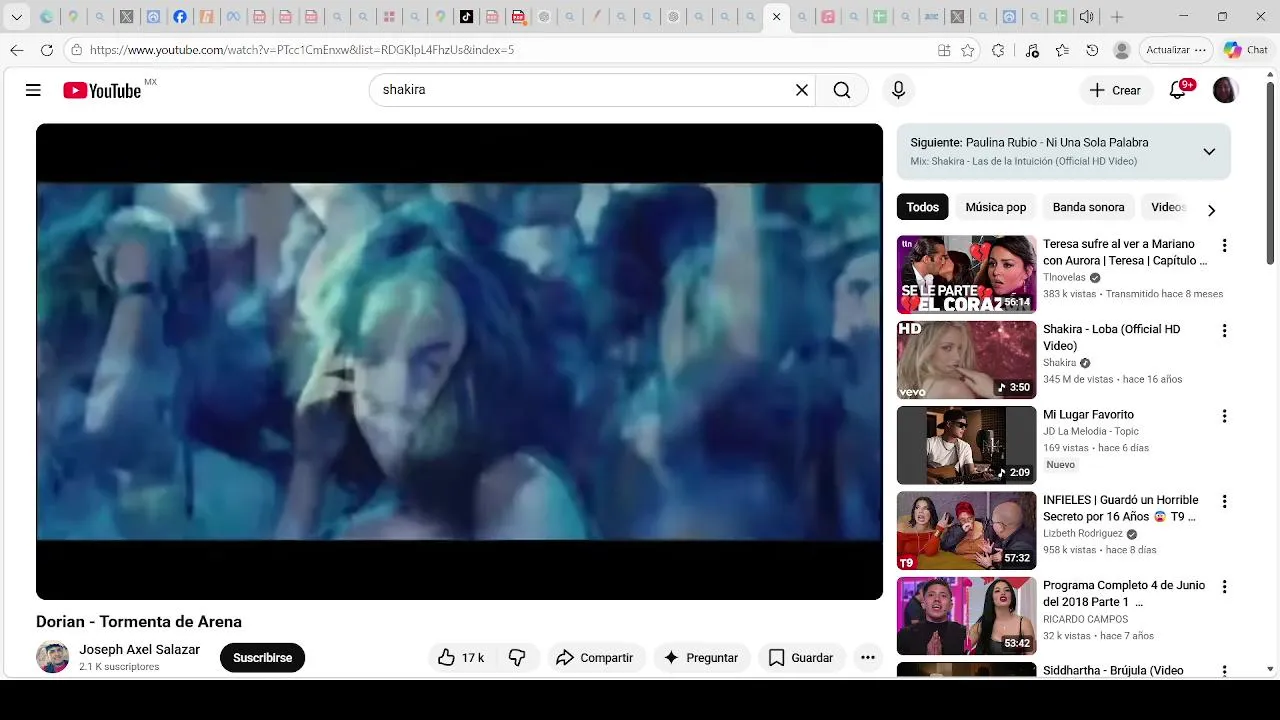Open INFIELES video thumbnail
Image resolution: width=1280 pixels, height=720 pixels.
pos(966,530)
